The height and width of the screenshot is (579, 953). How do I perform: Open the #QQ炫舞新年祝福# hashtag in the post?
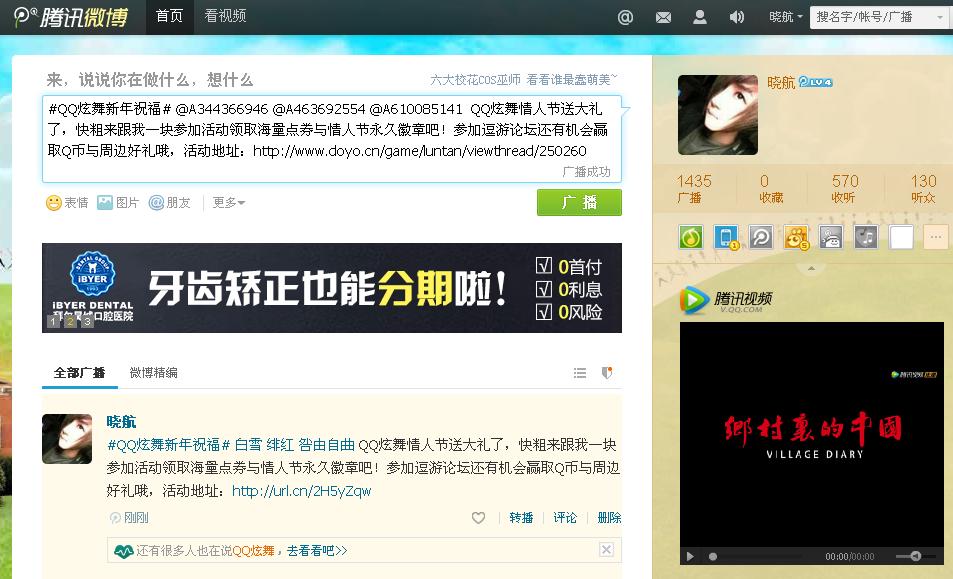click(169, 445)
